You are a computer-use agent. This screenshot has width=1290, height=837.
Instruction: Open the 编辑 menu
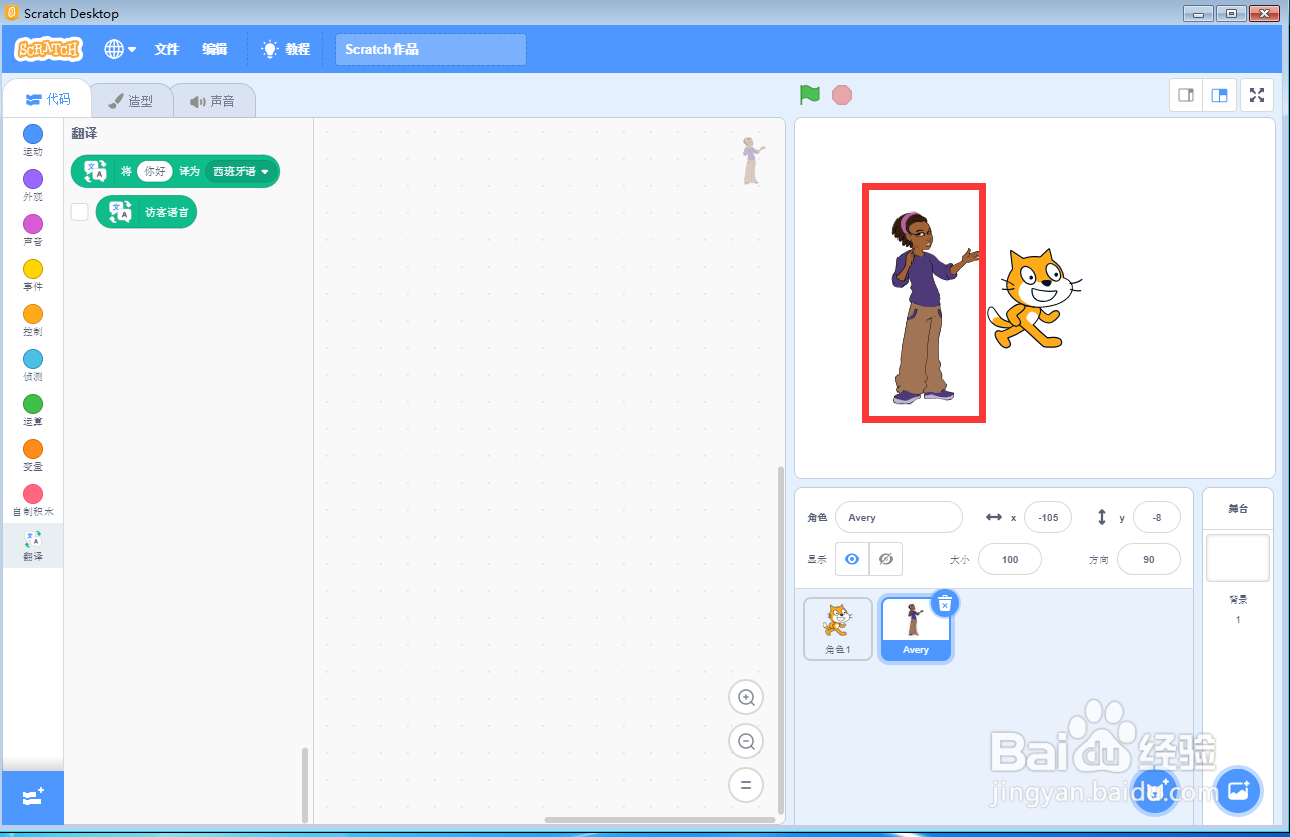click(215, 49)
